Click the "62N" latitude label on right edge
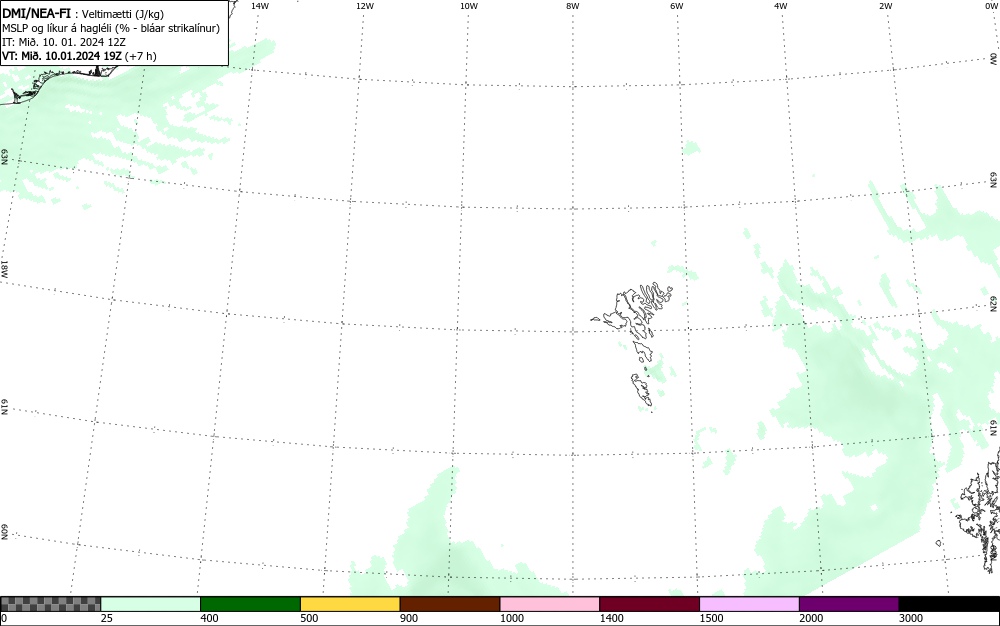1000x626 pixels. 994,303
